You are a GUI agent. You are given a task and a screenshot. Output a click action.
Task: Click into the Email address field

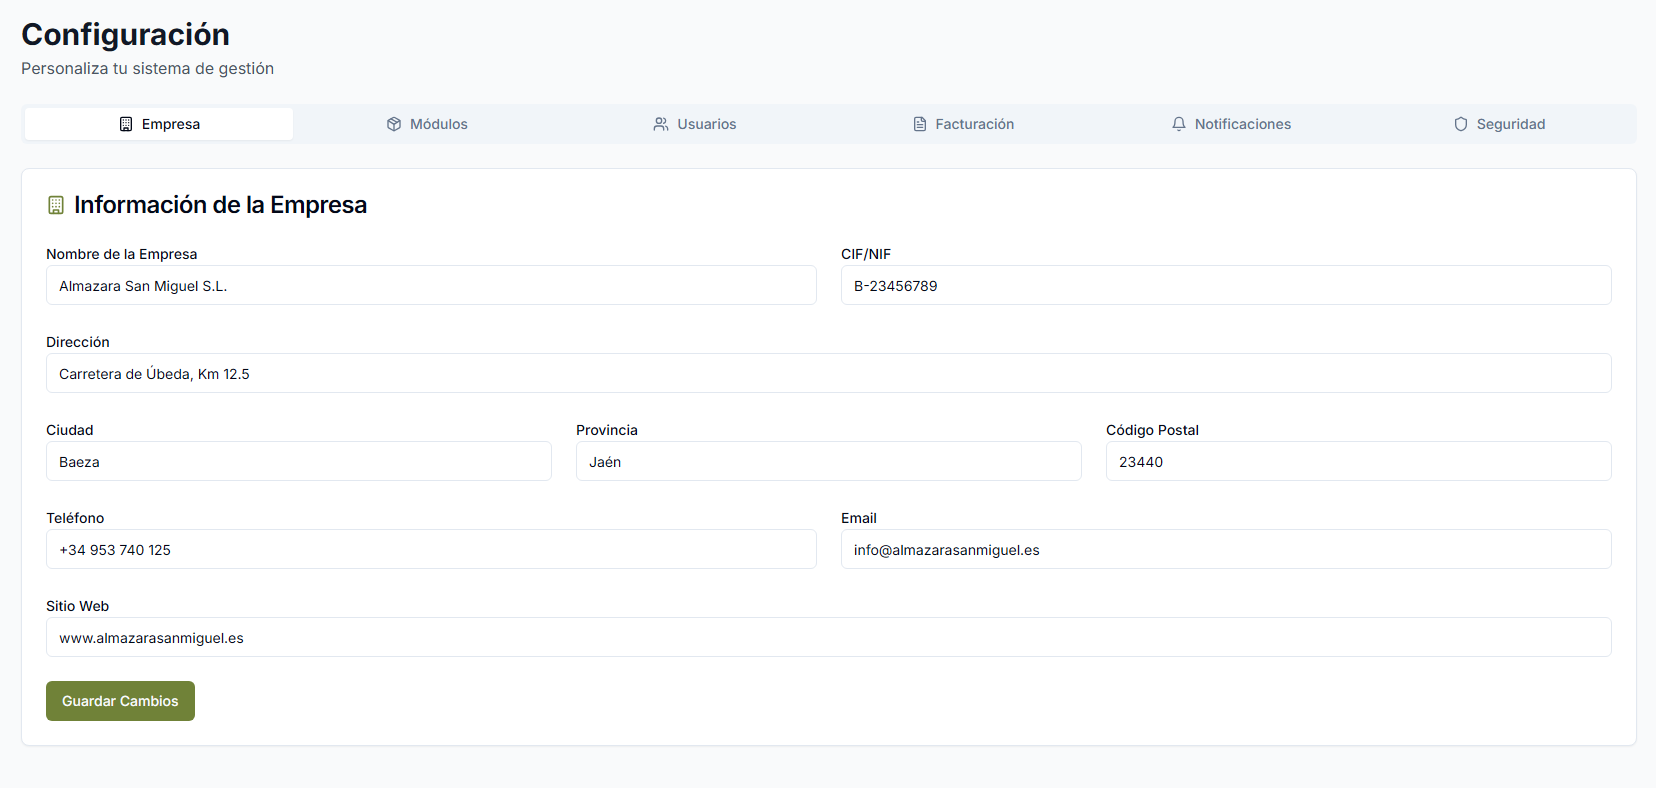coord(1225,550)
